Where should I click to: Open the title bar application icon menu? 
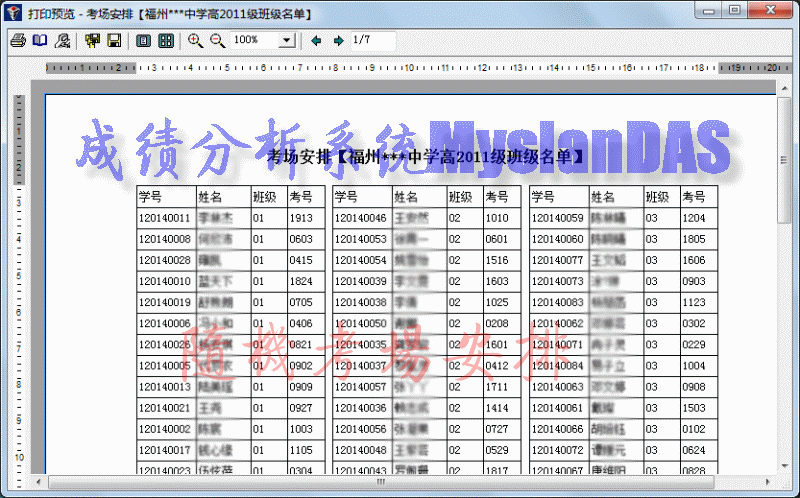[14, 13]
